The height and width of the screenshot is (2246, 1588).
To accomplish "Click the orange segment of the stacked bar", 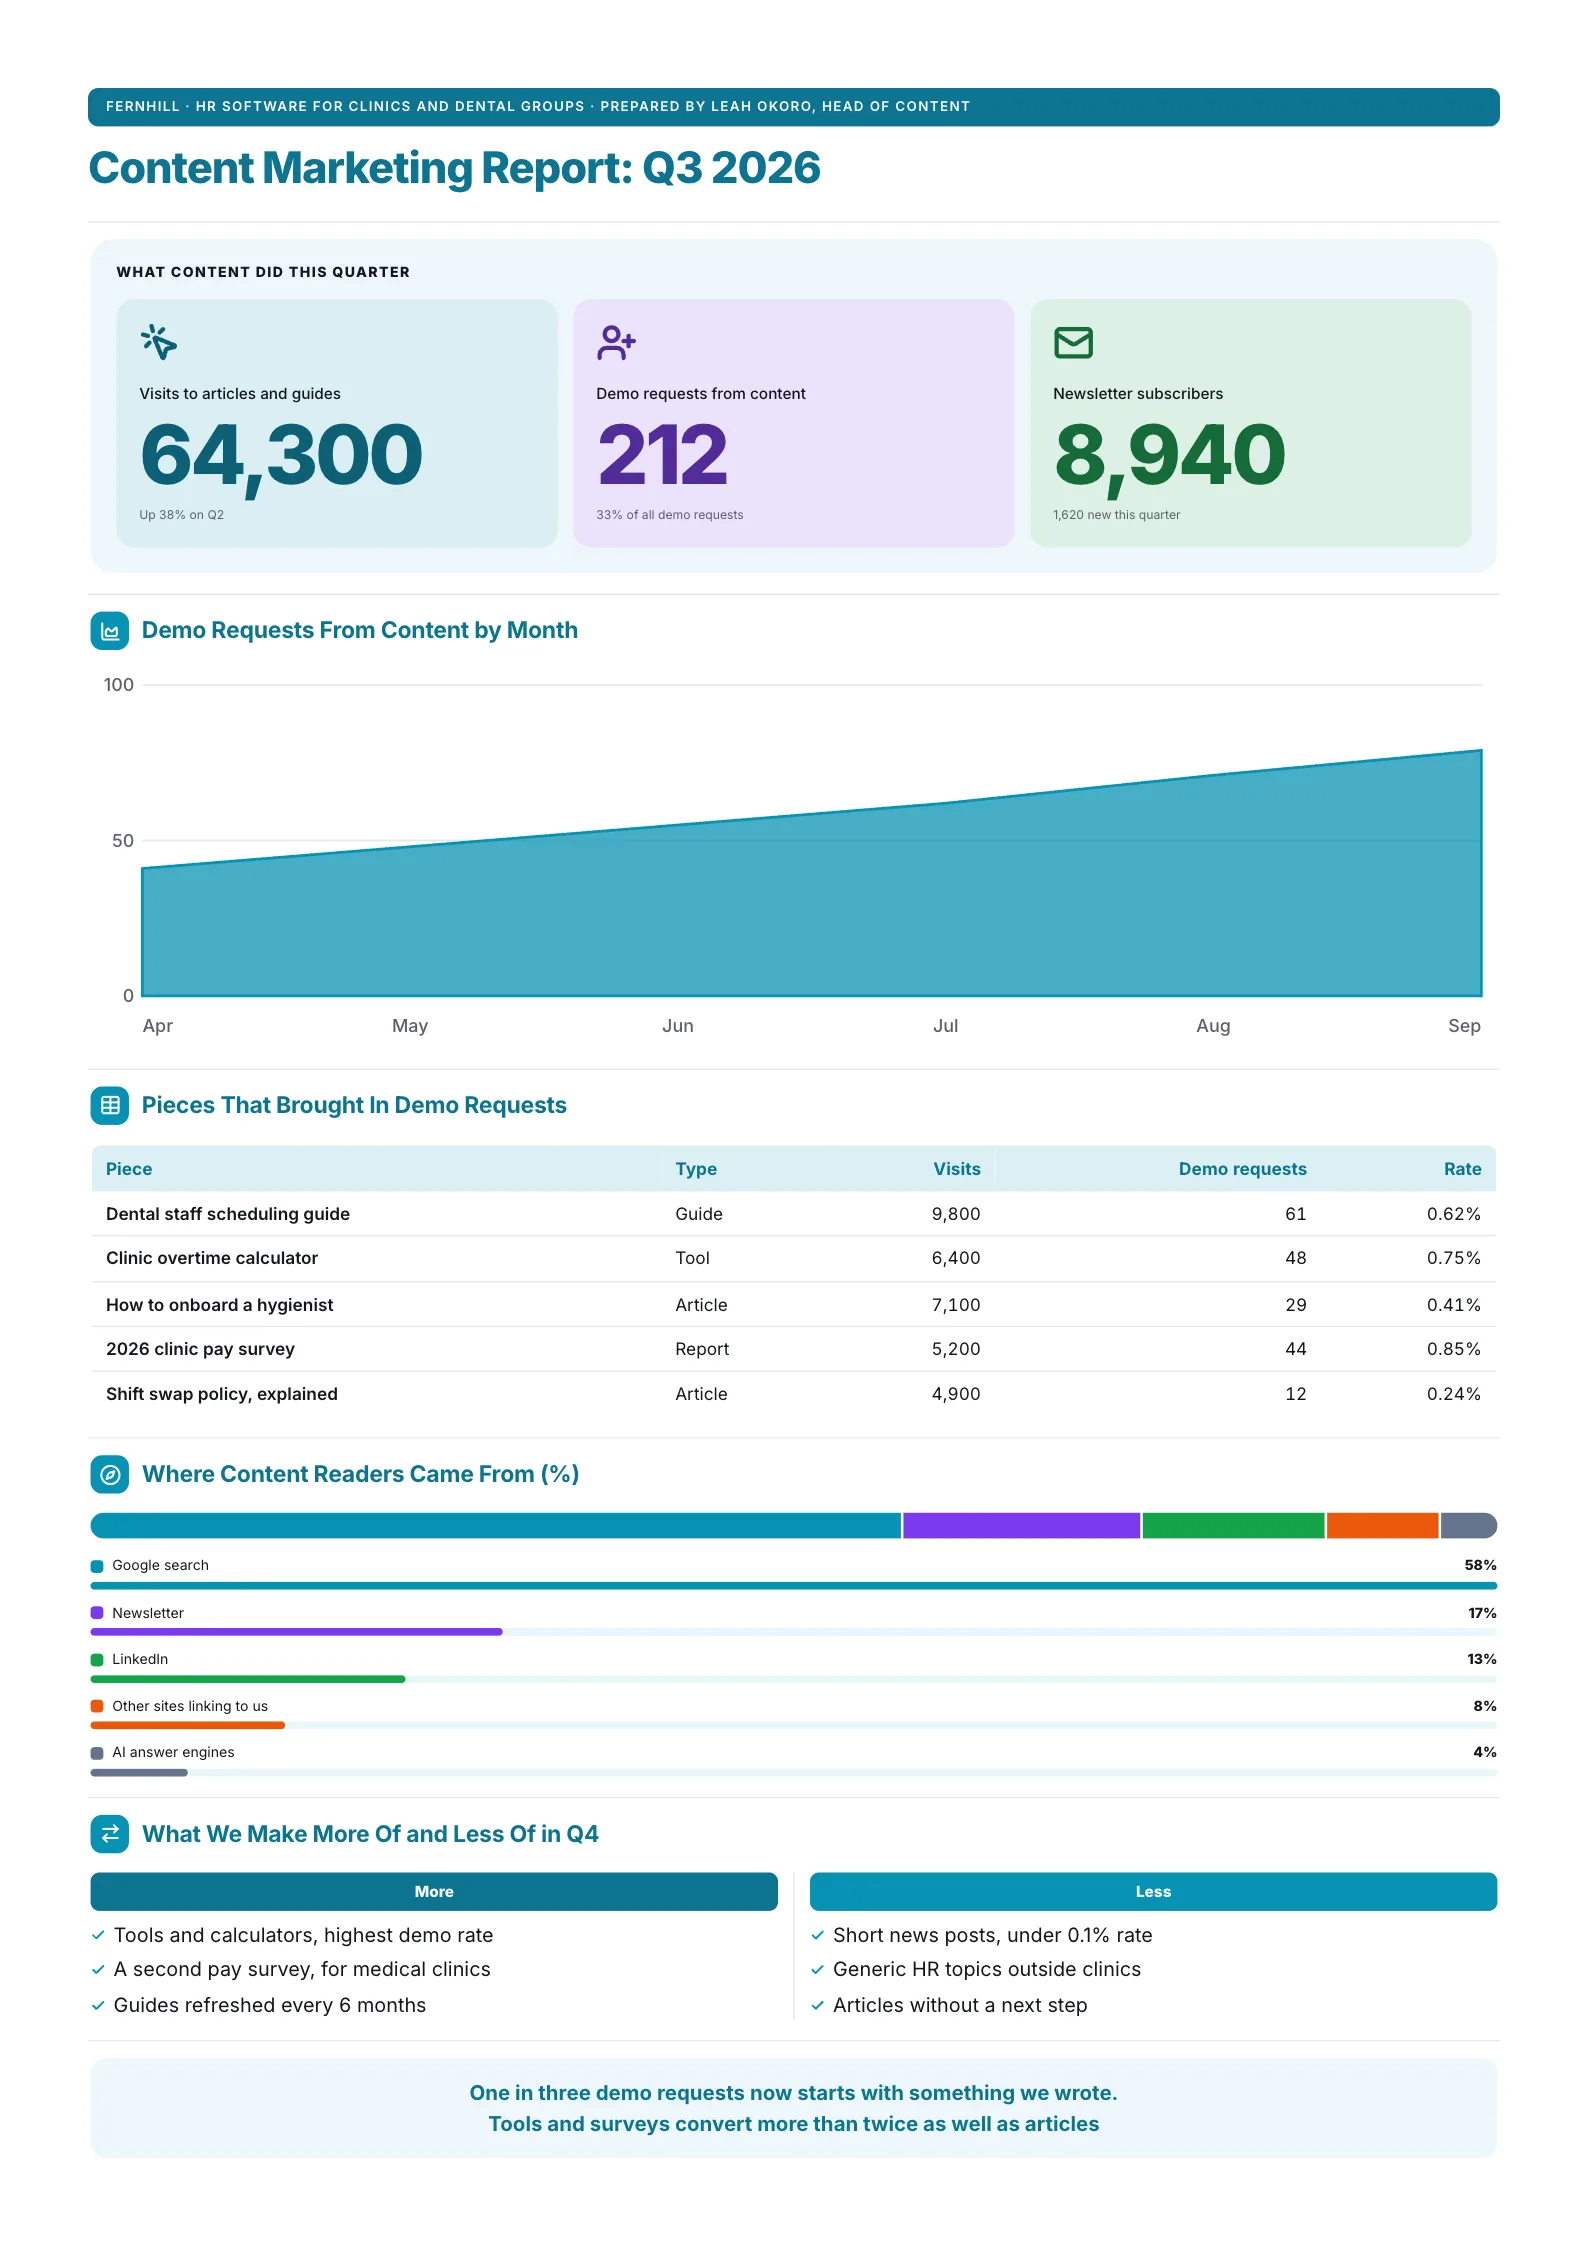I will coord(1382,1525).
